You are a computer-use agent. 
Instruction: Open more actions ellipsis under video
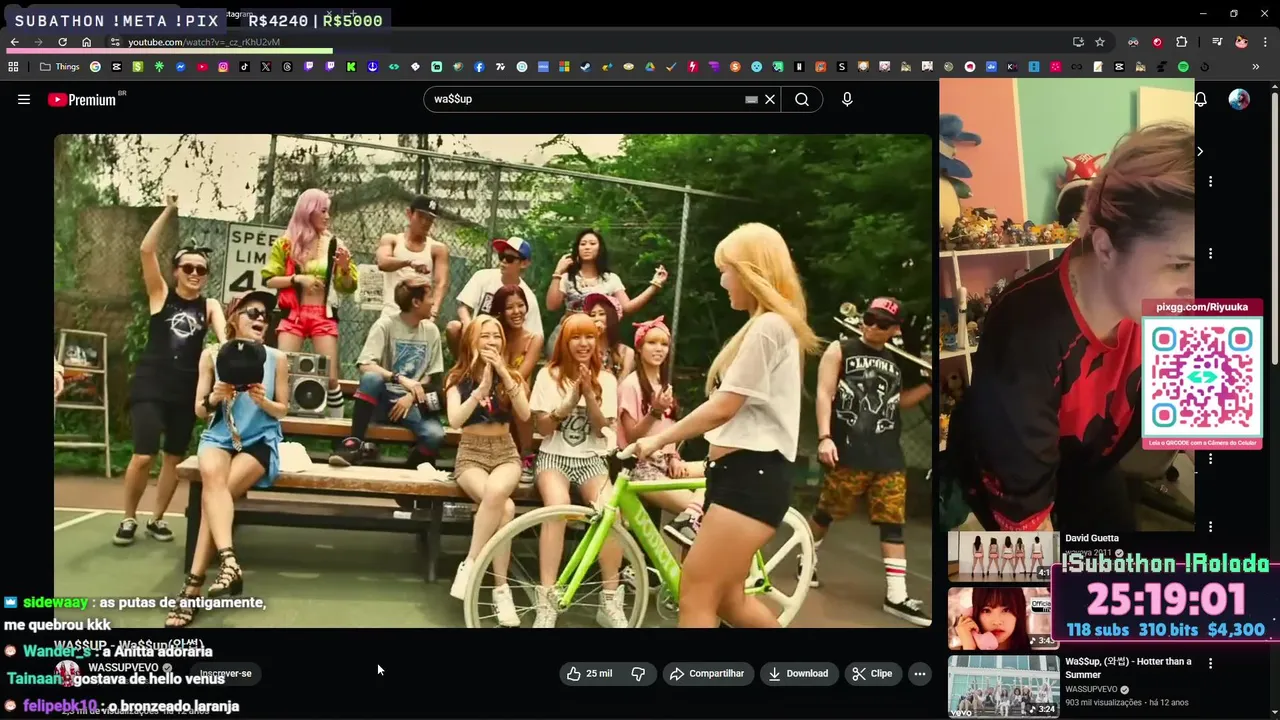[x=920, y=674]
